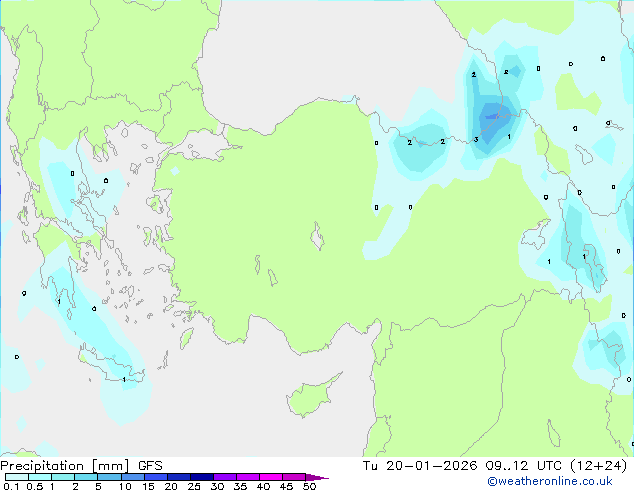Click the '0.5' legend label
634x490 pixels.
click(35, 486)
